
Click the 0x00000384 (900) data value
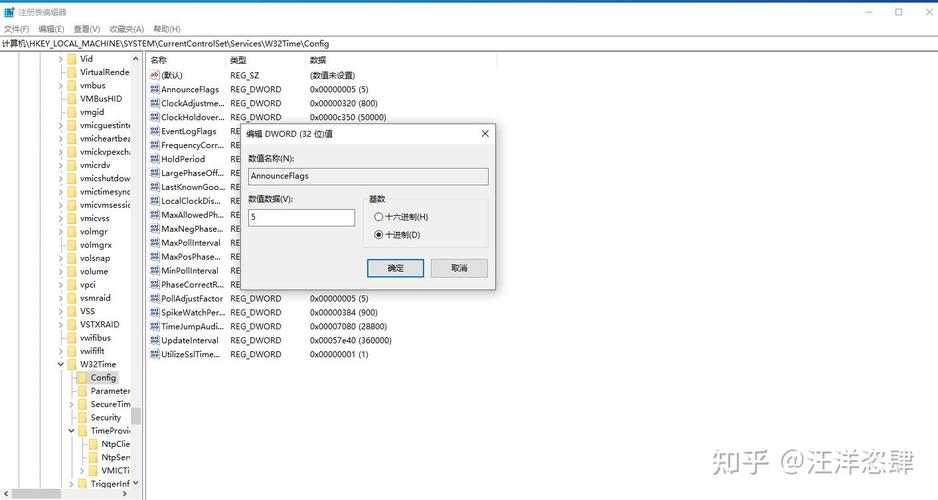[x=343, y=312]
